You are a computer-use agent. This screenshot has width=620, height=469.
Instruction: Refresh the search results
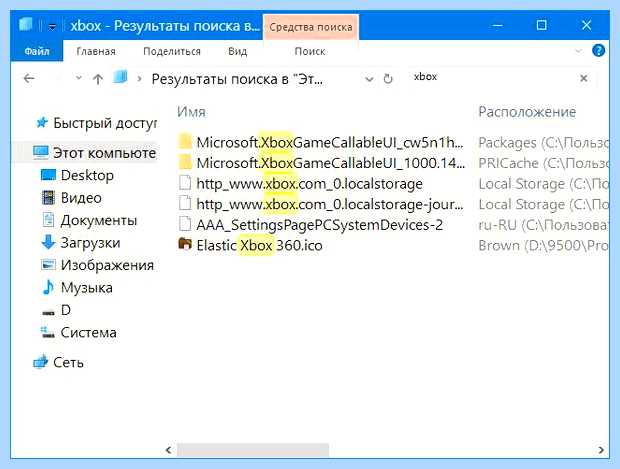pos(388,79)
